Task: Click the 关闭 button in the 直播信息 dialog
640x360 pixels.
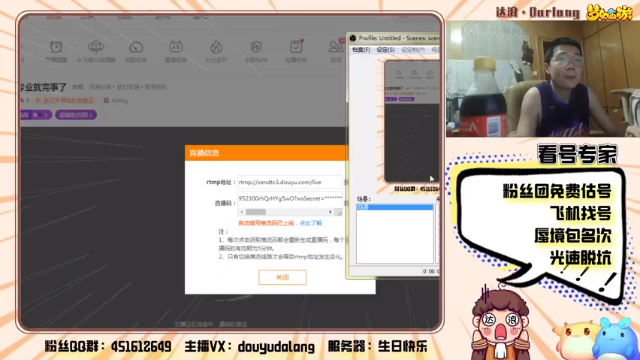Action: (282, 278)
